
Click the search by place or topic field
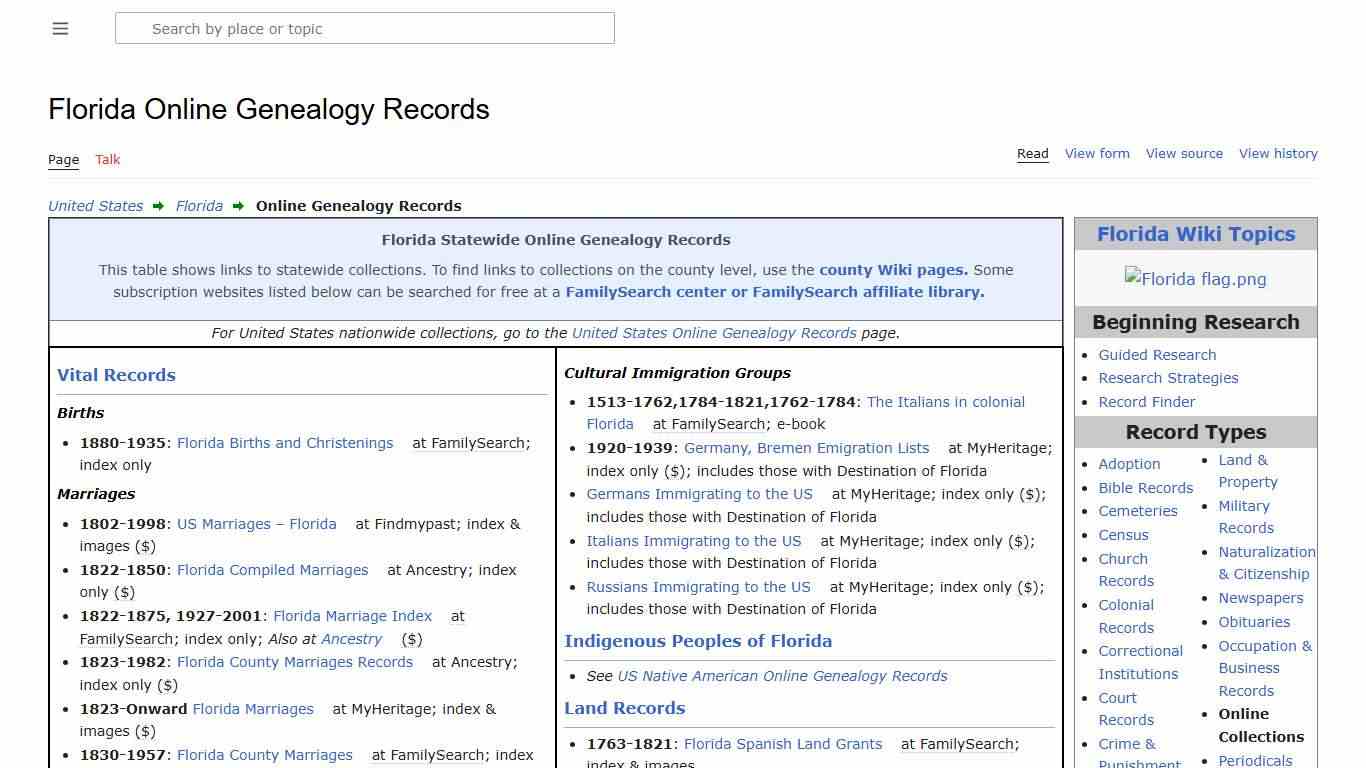point(365,28)
